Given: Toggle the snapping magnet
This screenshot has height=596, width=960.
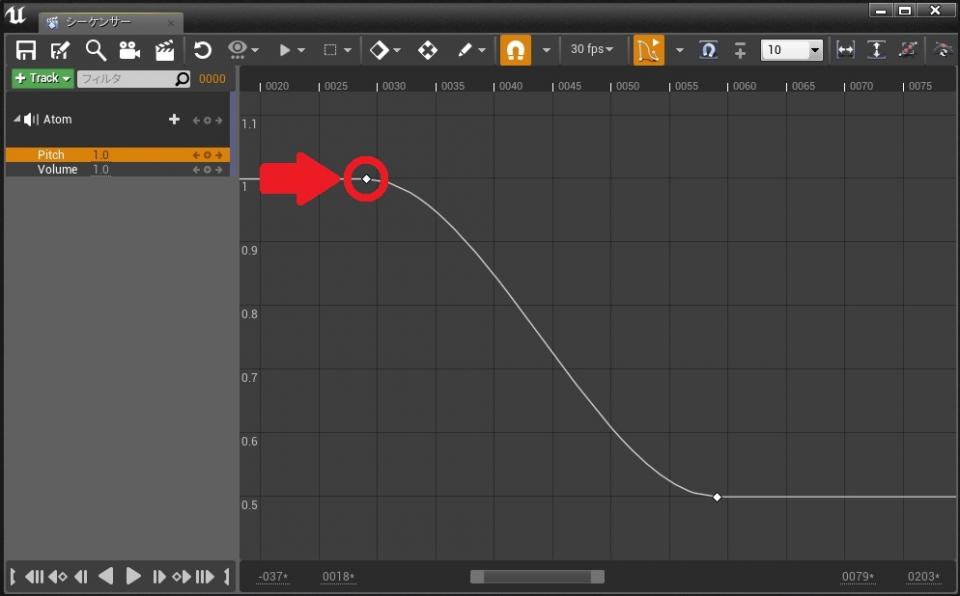Looking at the screenshot, I should 518,49.
